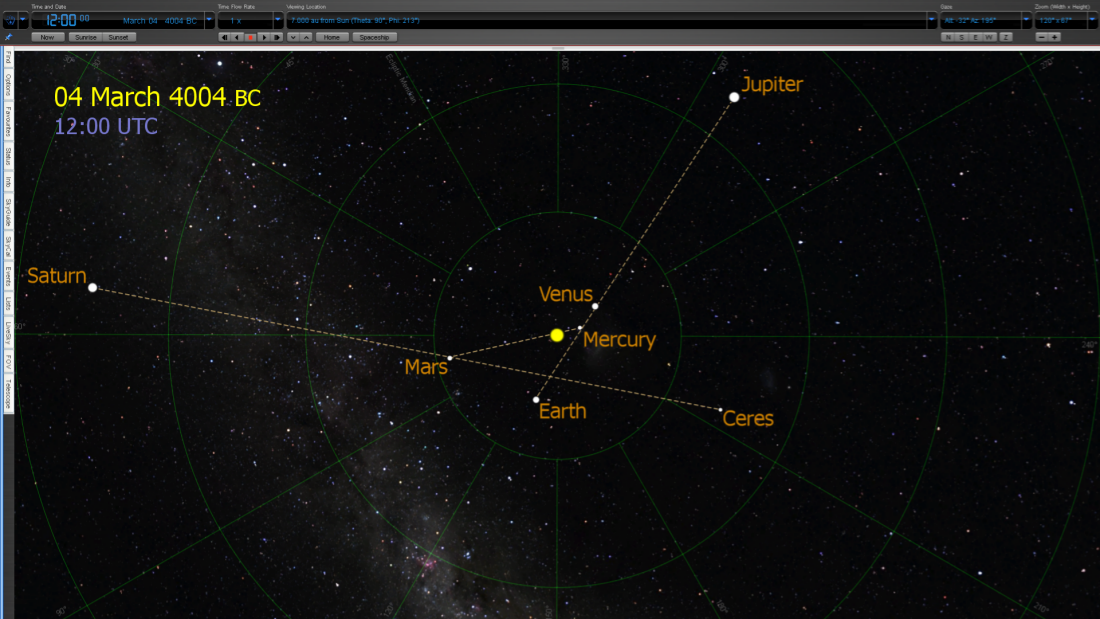
Task: Step time backward one step
Action: [224, 37]
